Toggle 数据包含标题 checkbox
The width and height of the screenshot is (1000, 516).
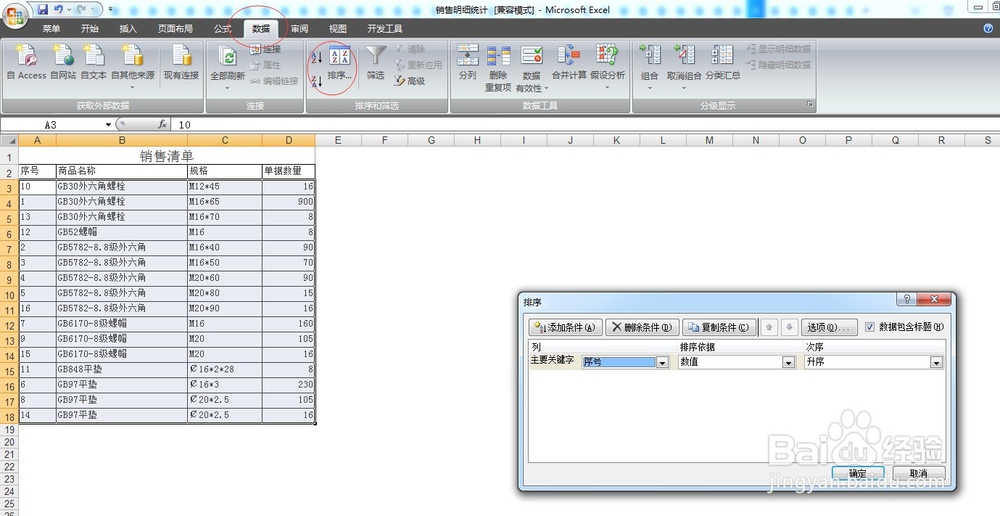(870, 327)
